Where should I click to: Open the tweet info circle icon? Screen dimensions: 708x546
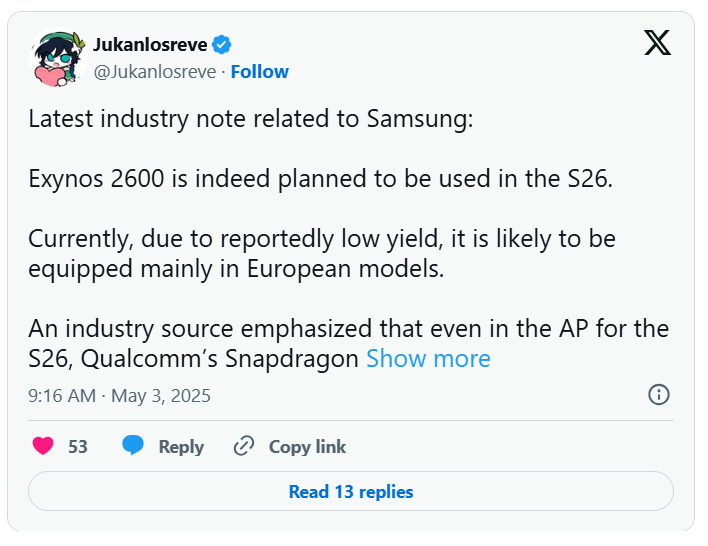pos(659,395)
